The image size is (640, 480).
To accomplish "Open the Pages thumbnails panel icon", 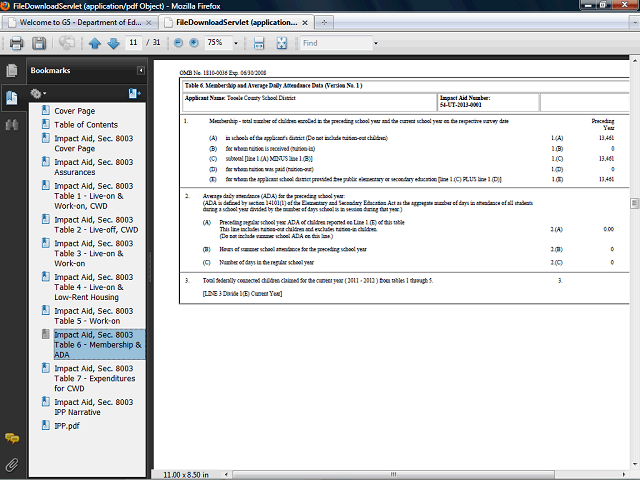I will 12,71.
